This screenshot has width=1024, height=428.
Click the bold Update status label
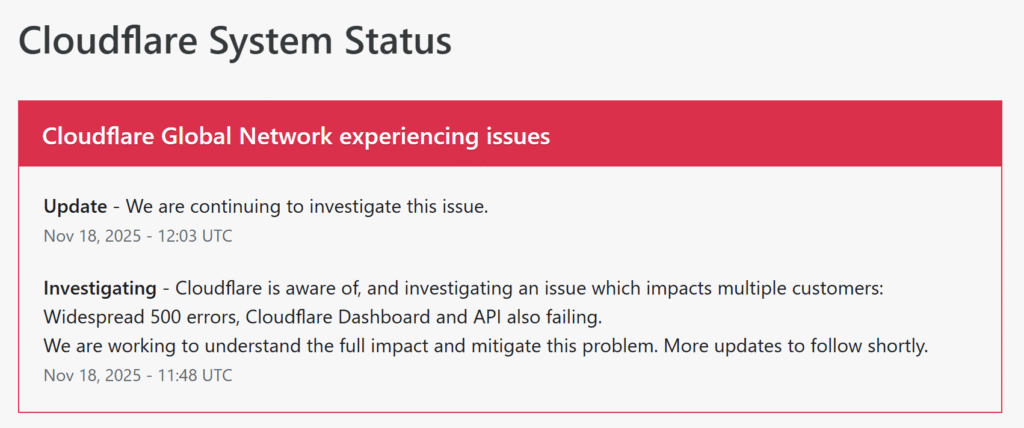point(75,207)
